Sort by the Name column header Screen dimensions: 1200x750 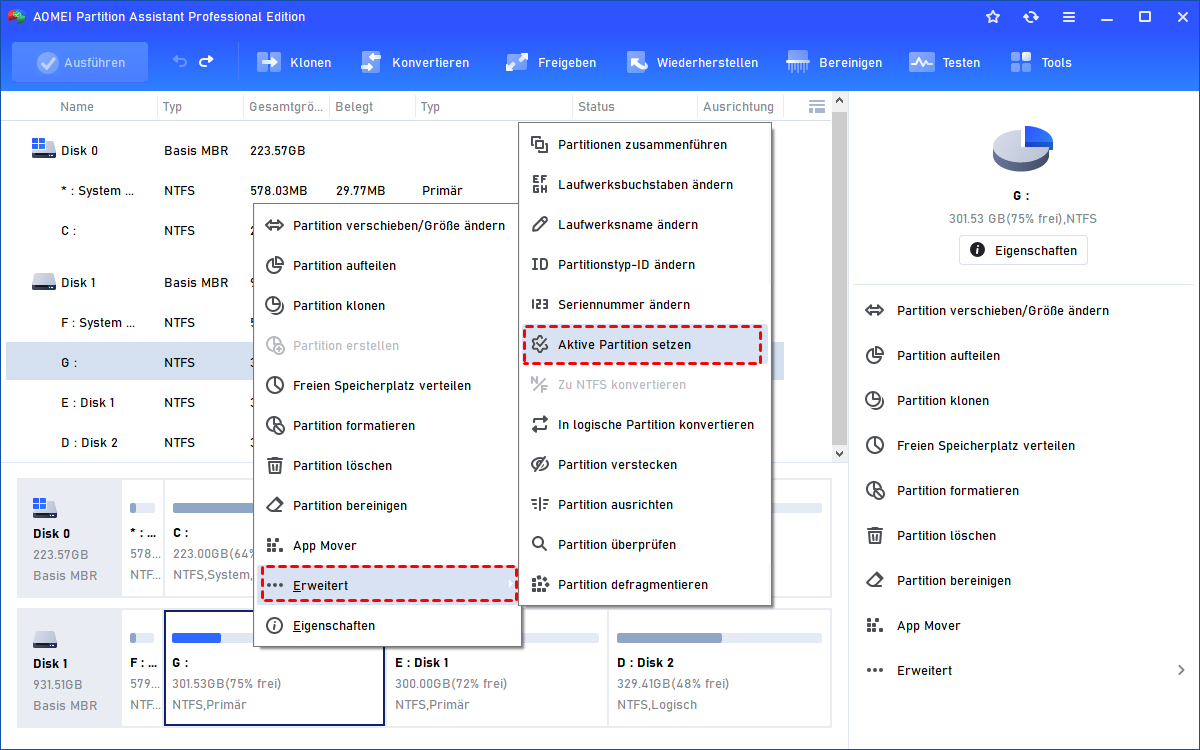click(77, 107)
